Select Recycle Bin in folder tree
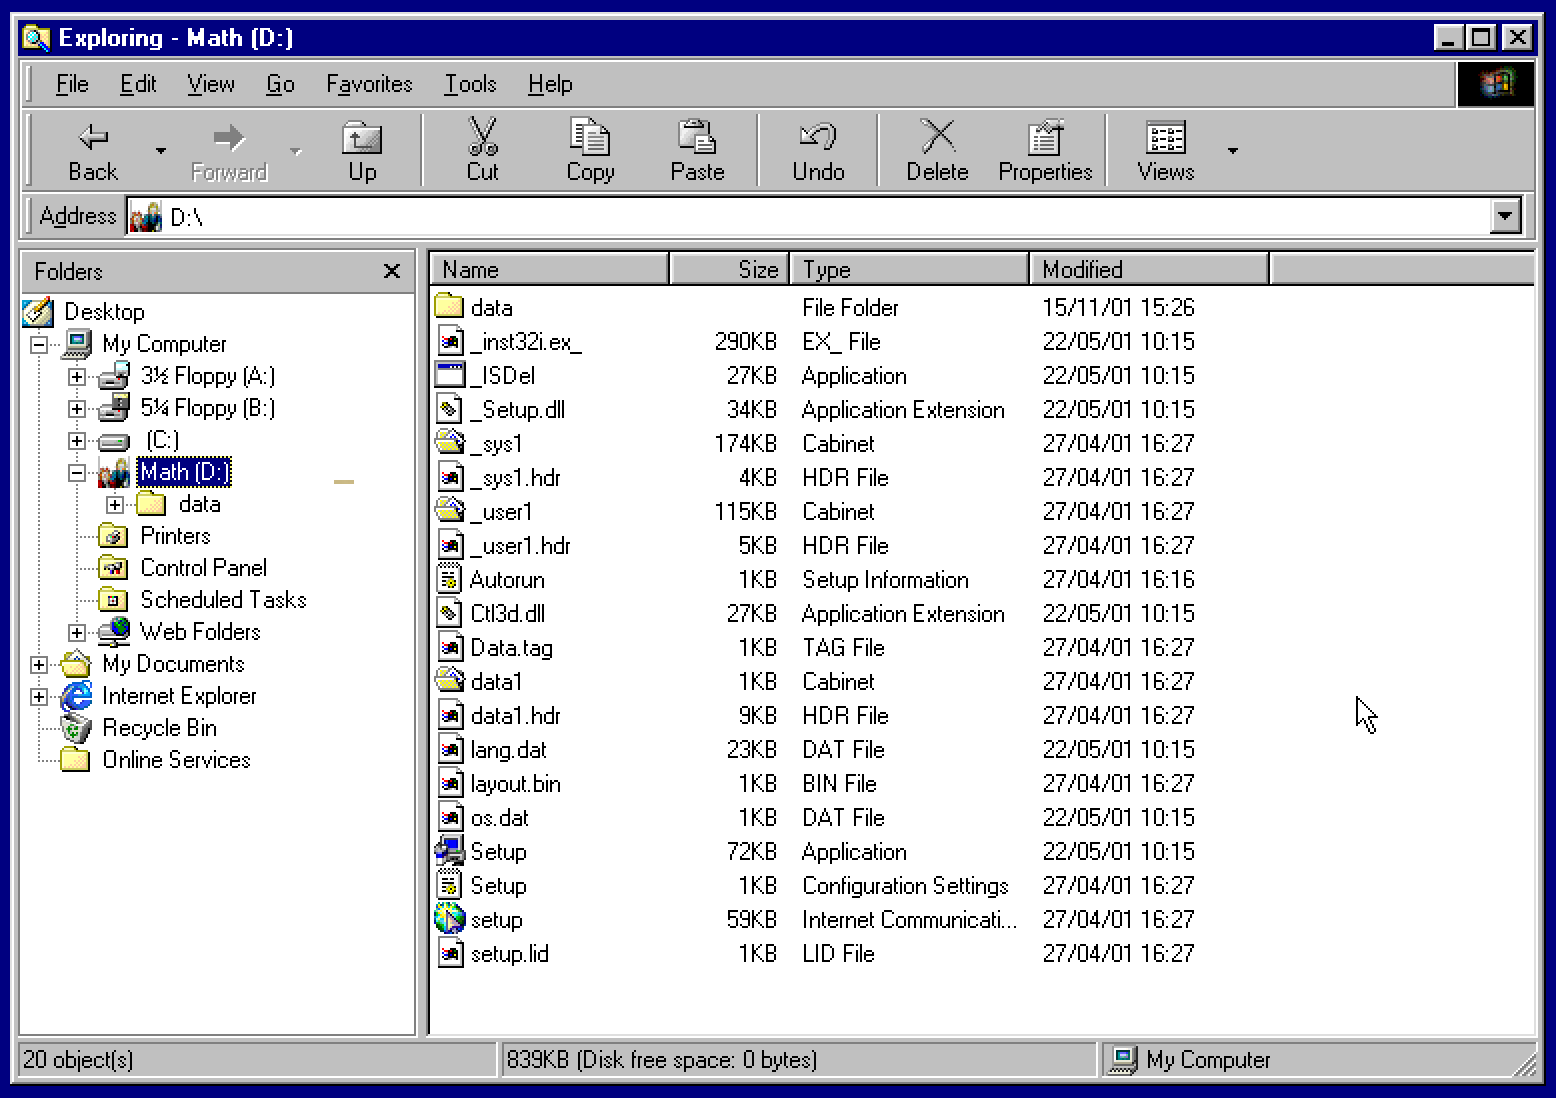The height and width of the screenshot is (1098, 1556). click(159, 728)
